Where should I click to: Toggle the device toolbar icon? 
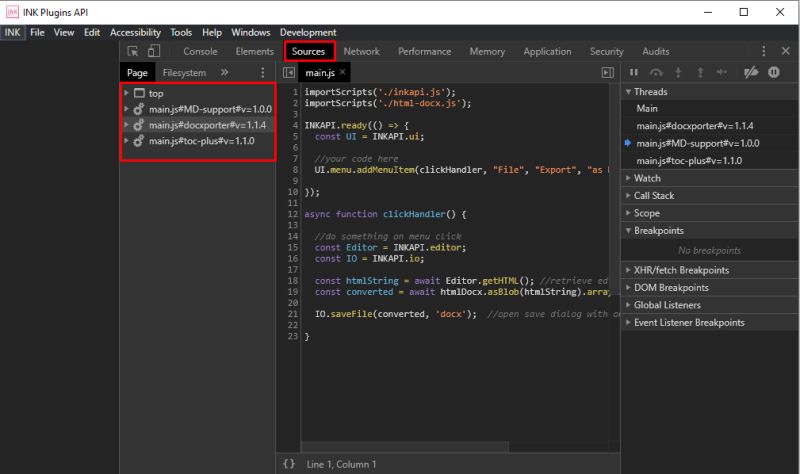pyautogui.click(x=154, y=51)
